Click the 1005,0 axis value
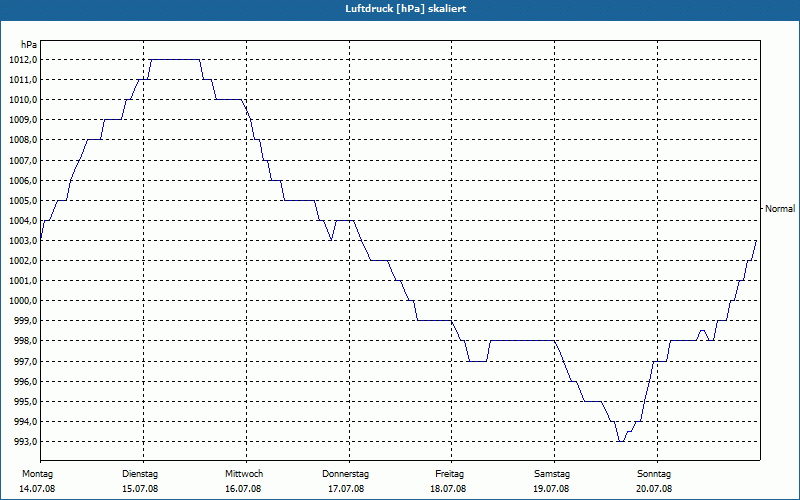The image size is (800, 500). click(23, 201)
